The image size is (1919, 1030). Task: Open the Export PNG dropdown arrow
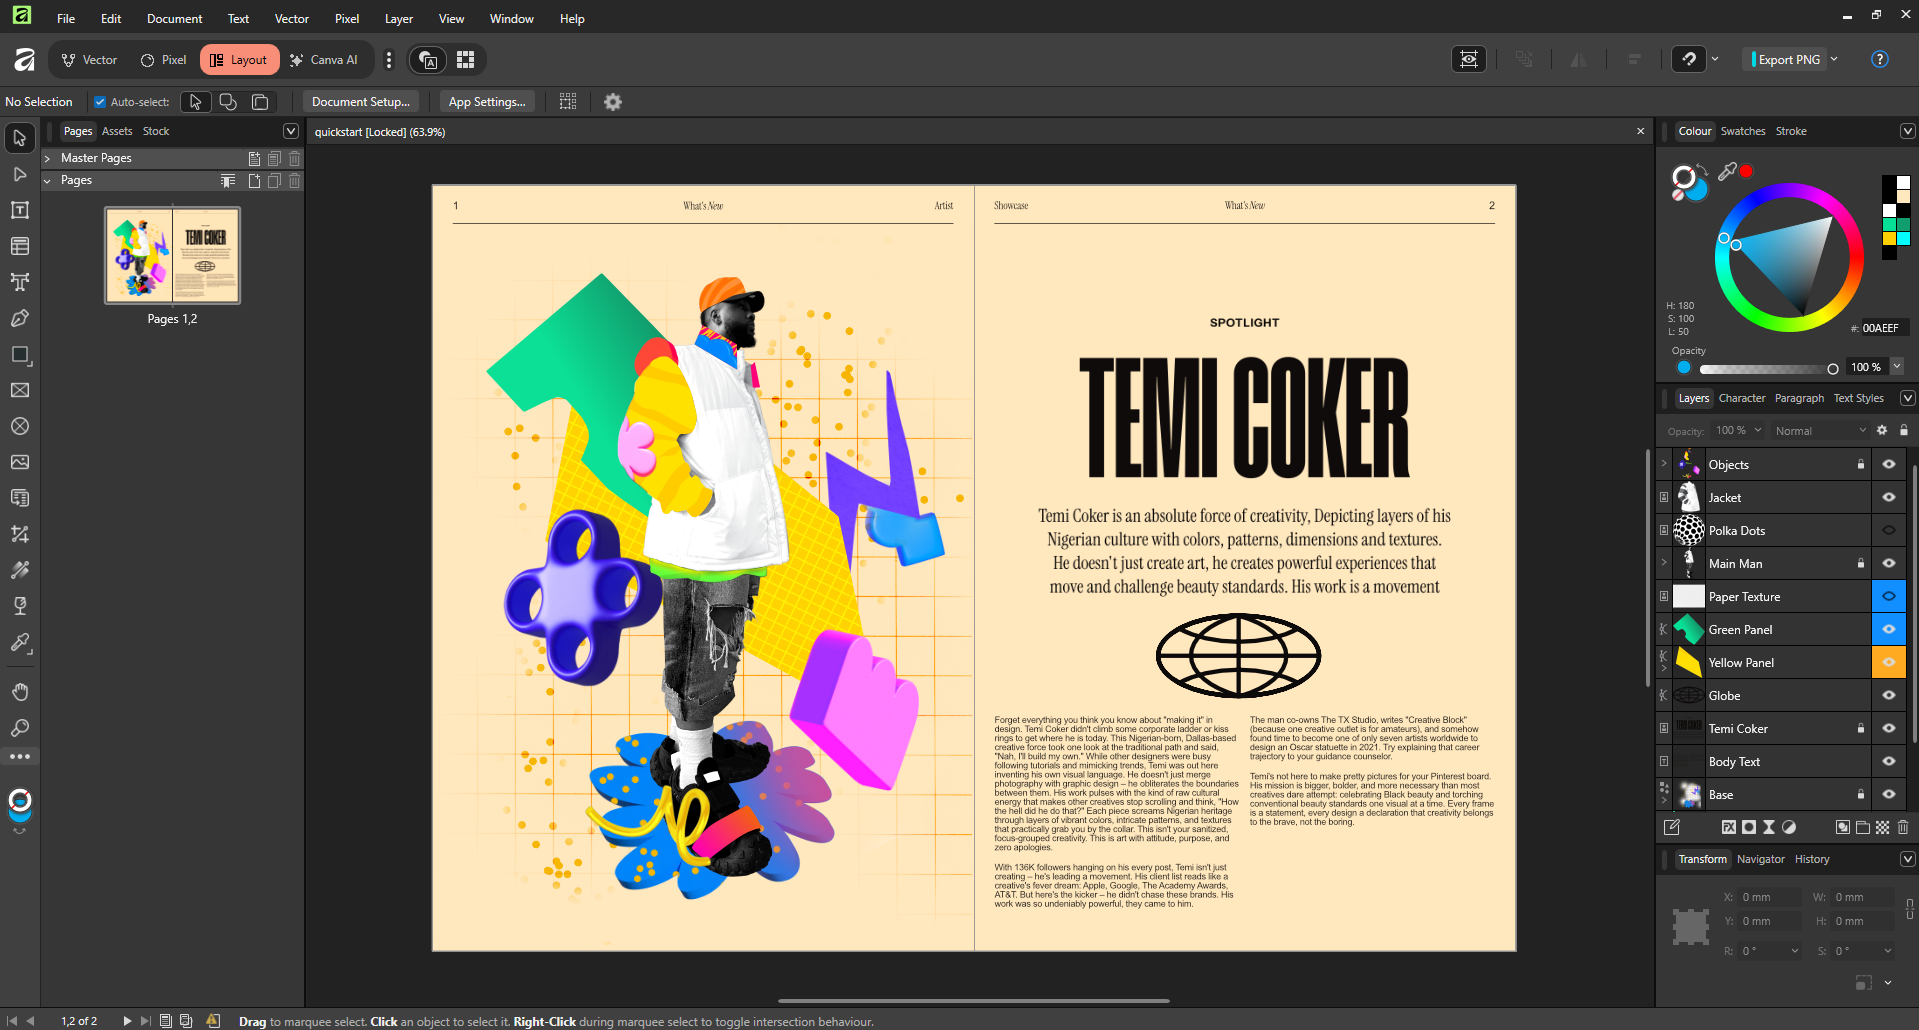pos(1835,59)
